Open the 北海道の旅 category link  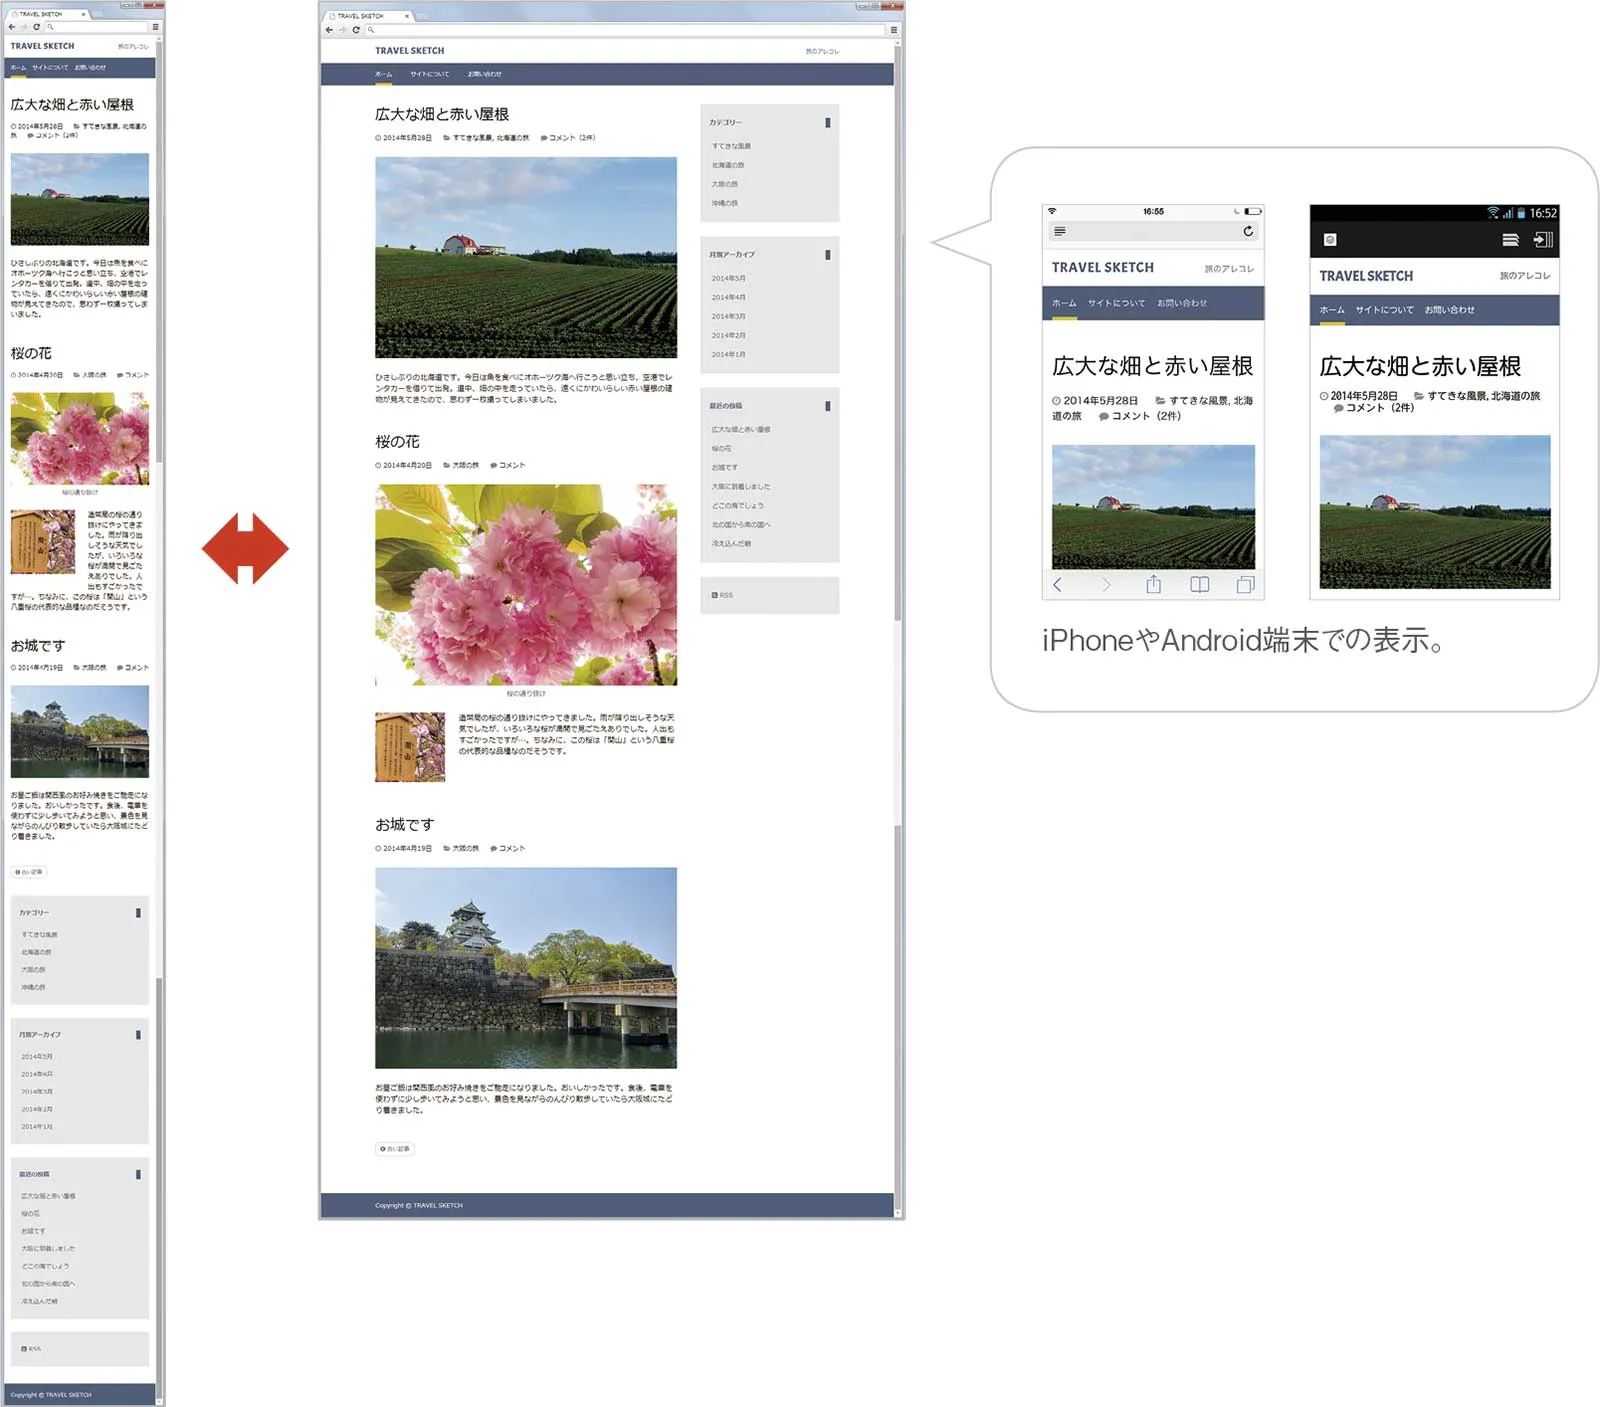[x=729, y=164]
